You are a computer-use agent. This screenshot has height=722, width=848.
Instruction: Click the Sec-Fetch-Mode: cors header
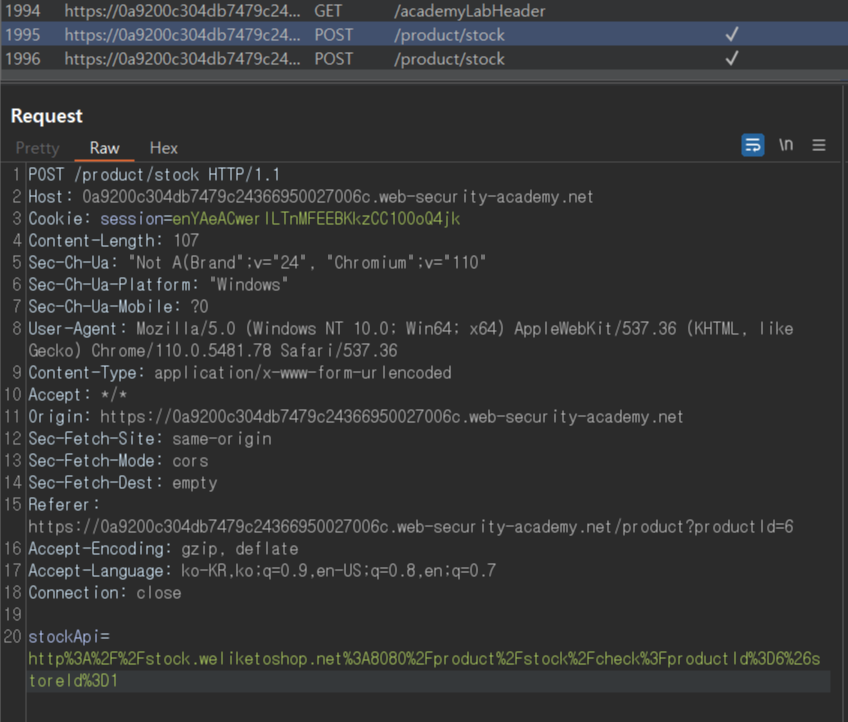(118, 461)
